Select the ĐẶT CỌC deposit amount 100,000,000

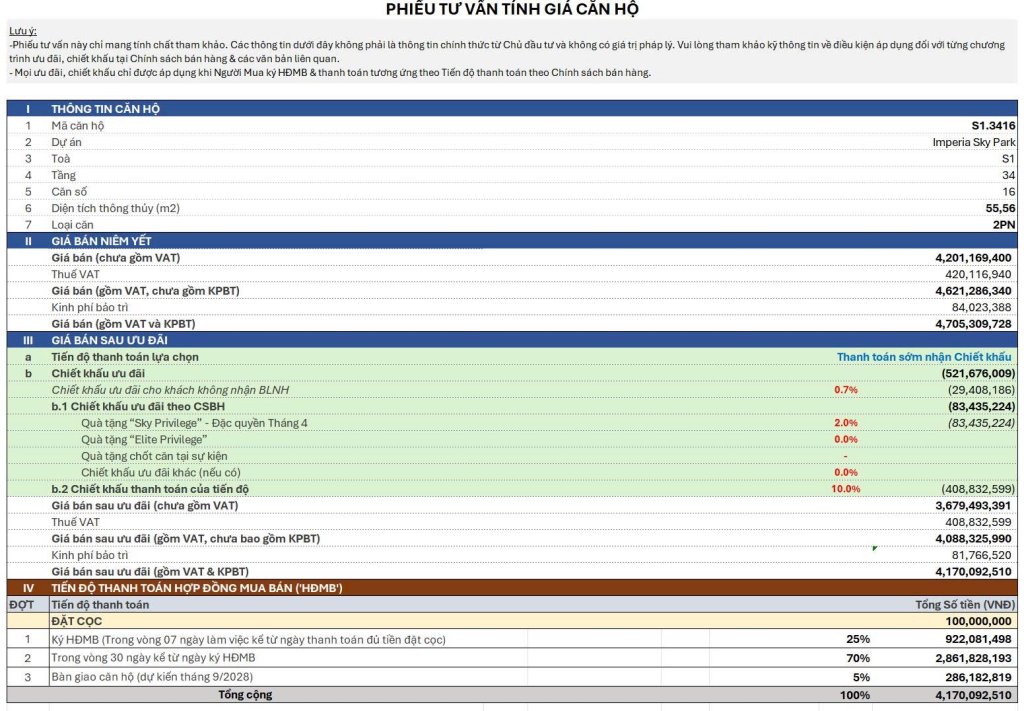click(x=978, y=621)
